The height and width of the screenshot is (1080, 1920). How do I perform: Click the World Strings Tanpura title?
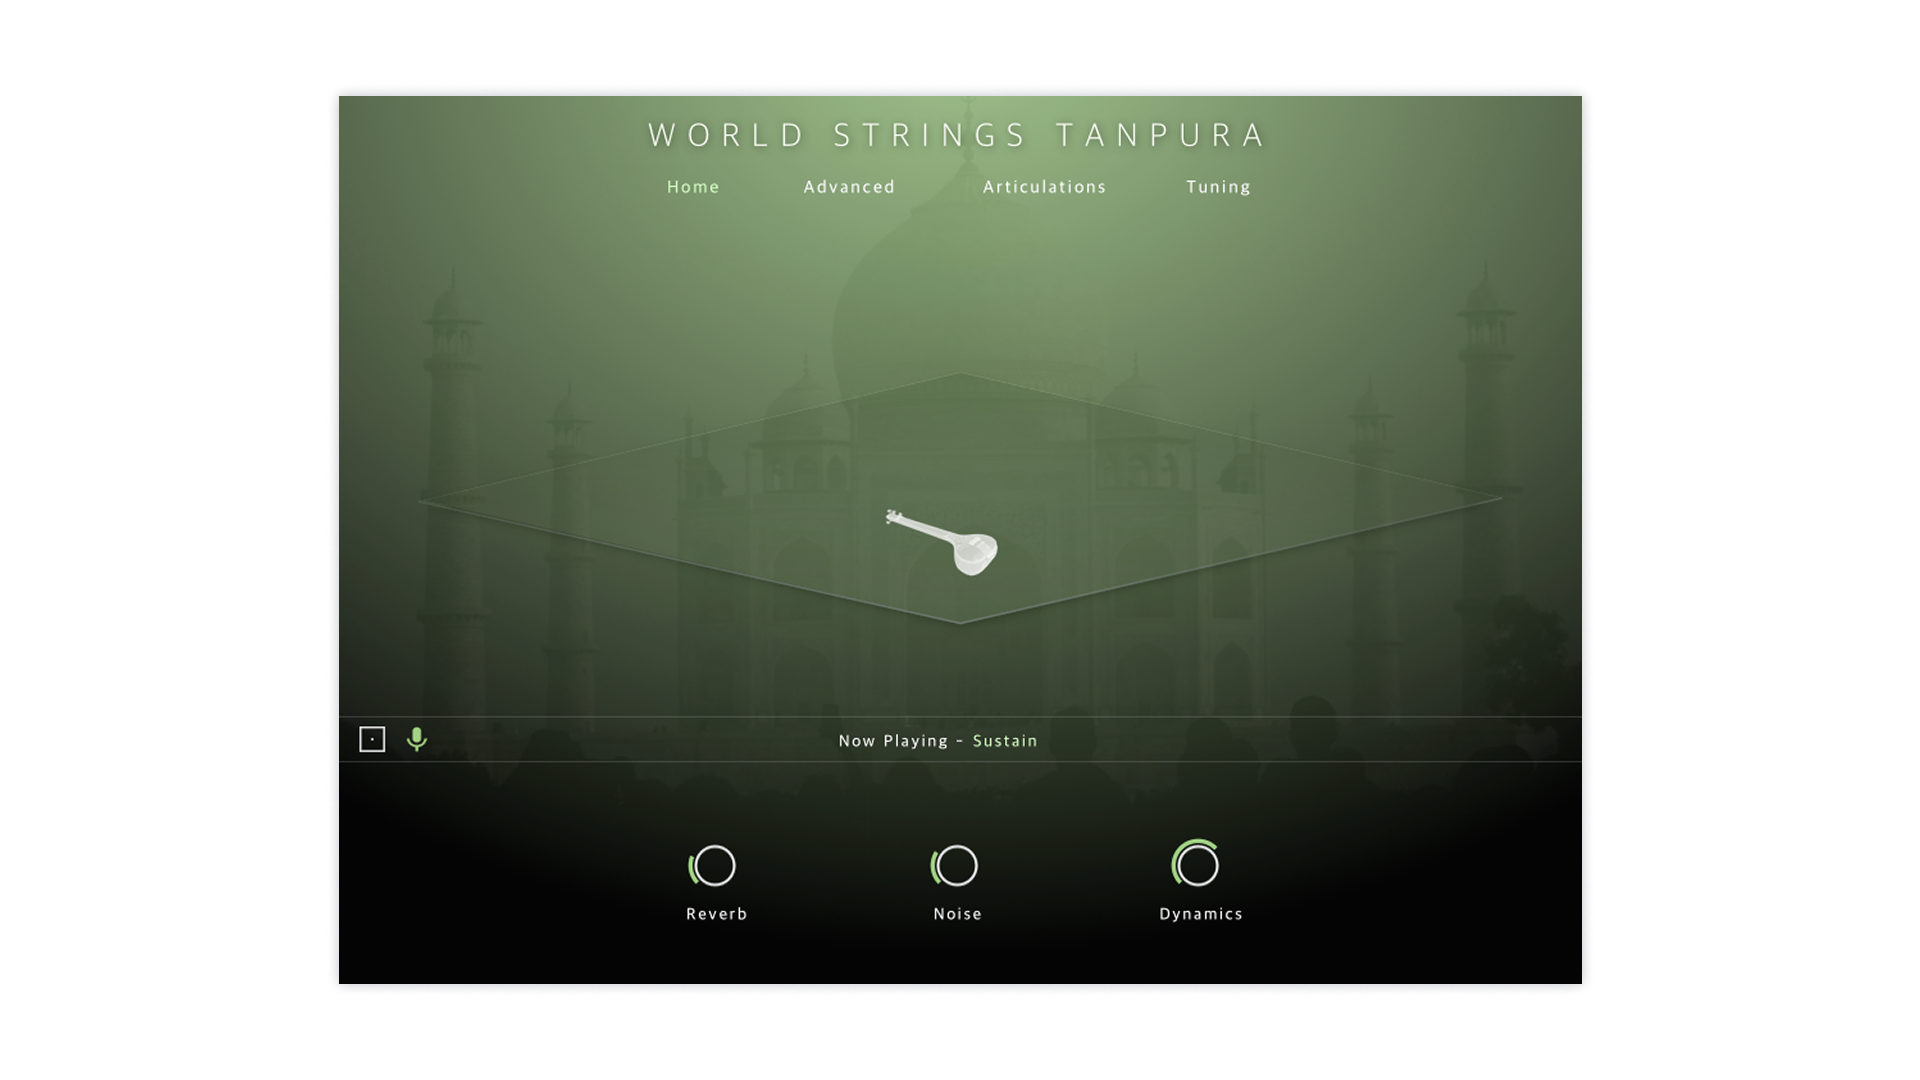957,135
